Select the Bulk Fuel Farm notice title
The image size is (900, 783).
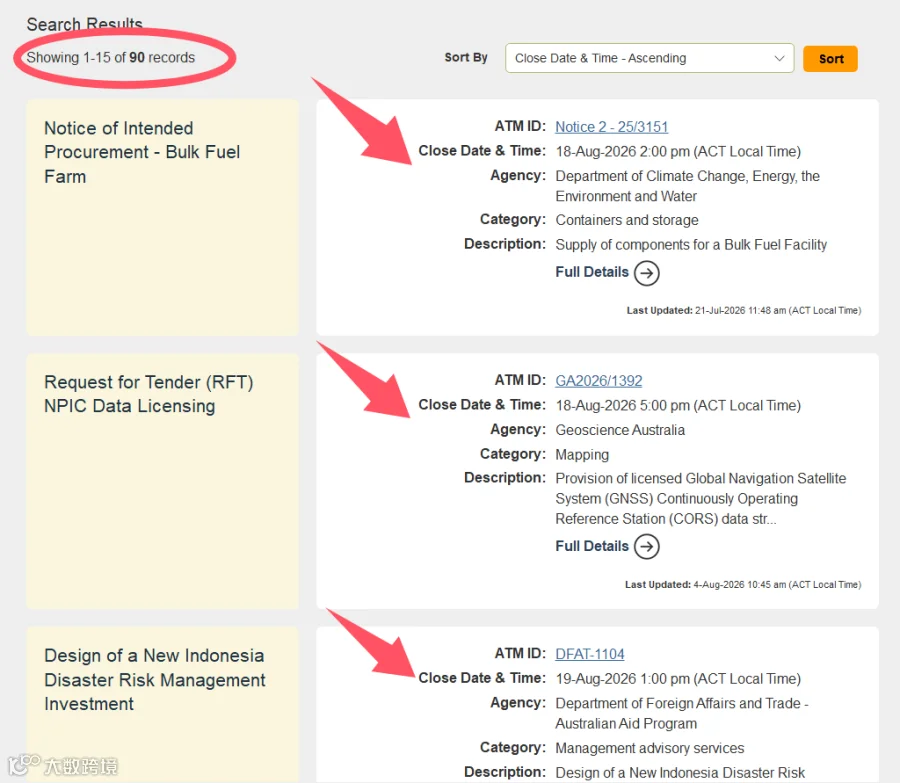coord(142,152)
